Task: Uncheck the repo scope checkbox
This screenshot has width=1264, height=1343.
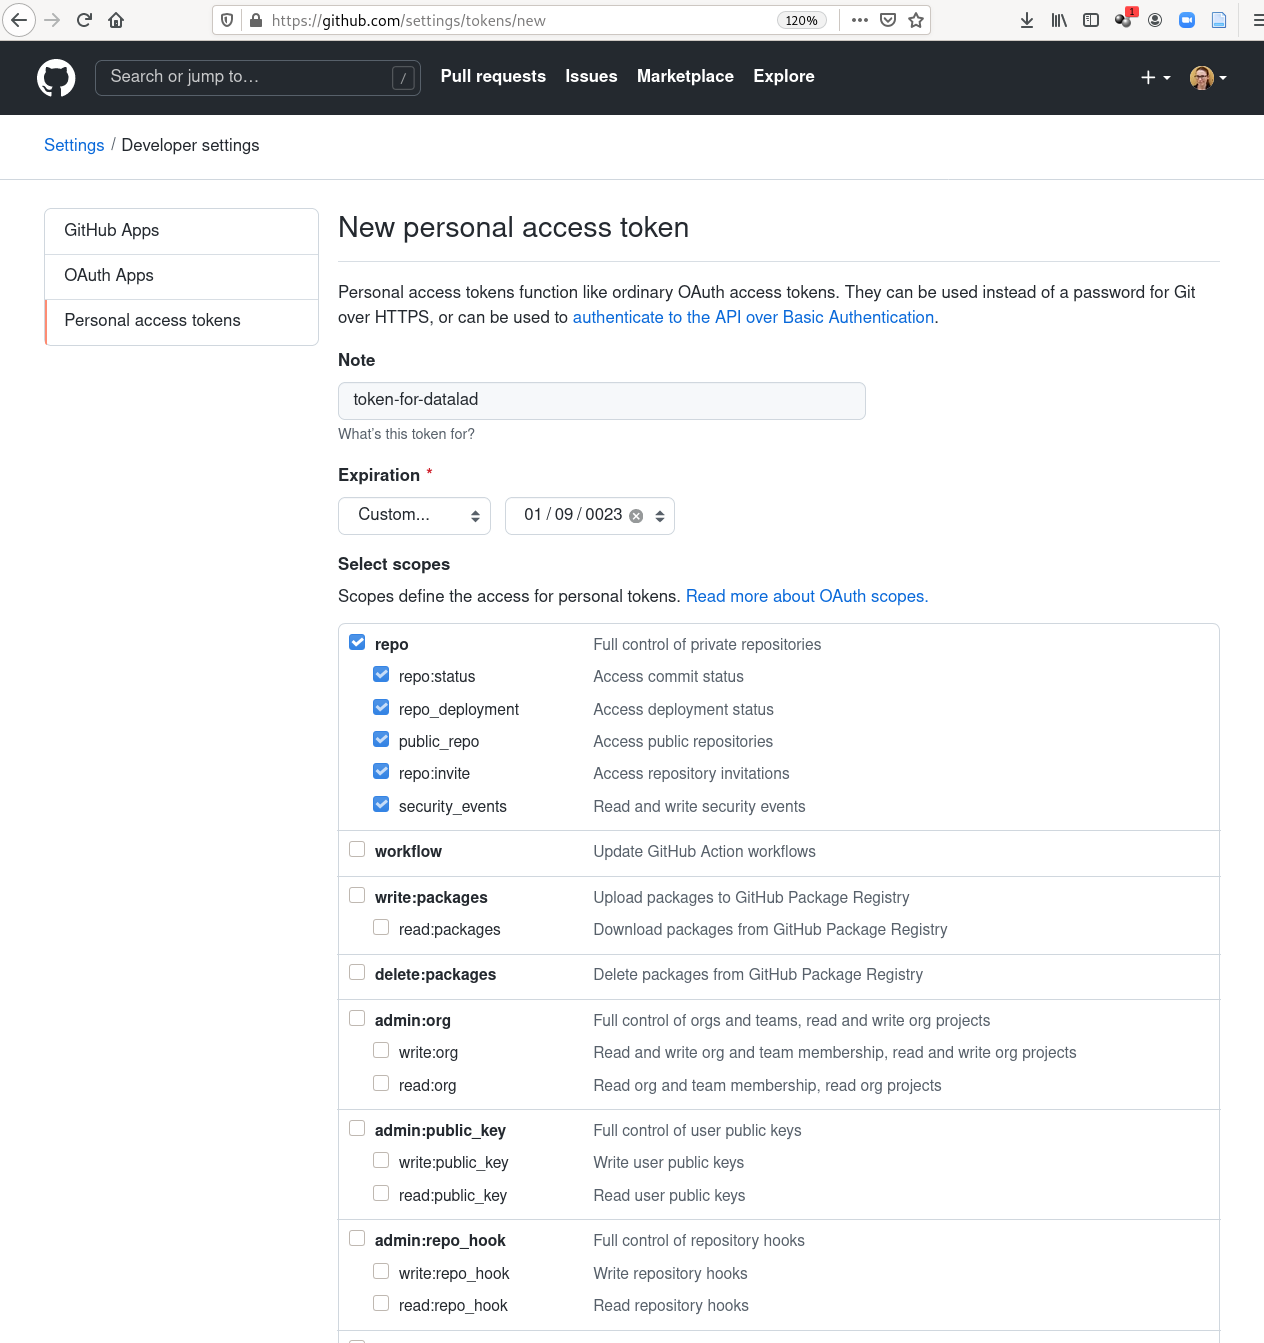Action: (x=357, y=643)
